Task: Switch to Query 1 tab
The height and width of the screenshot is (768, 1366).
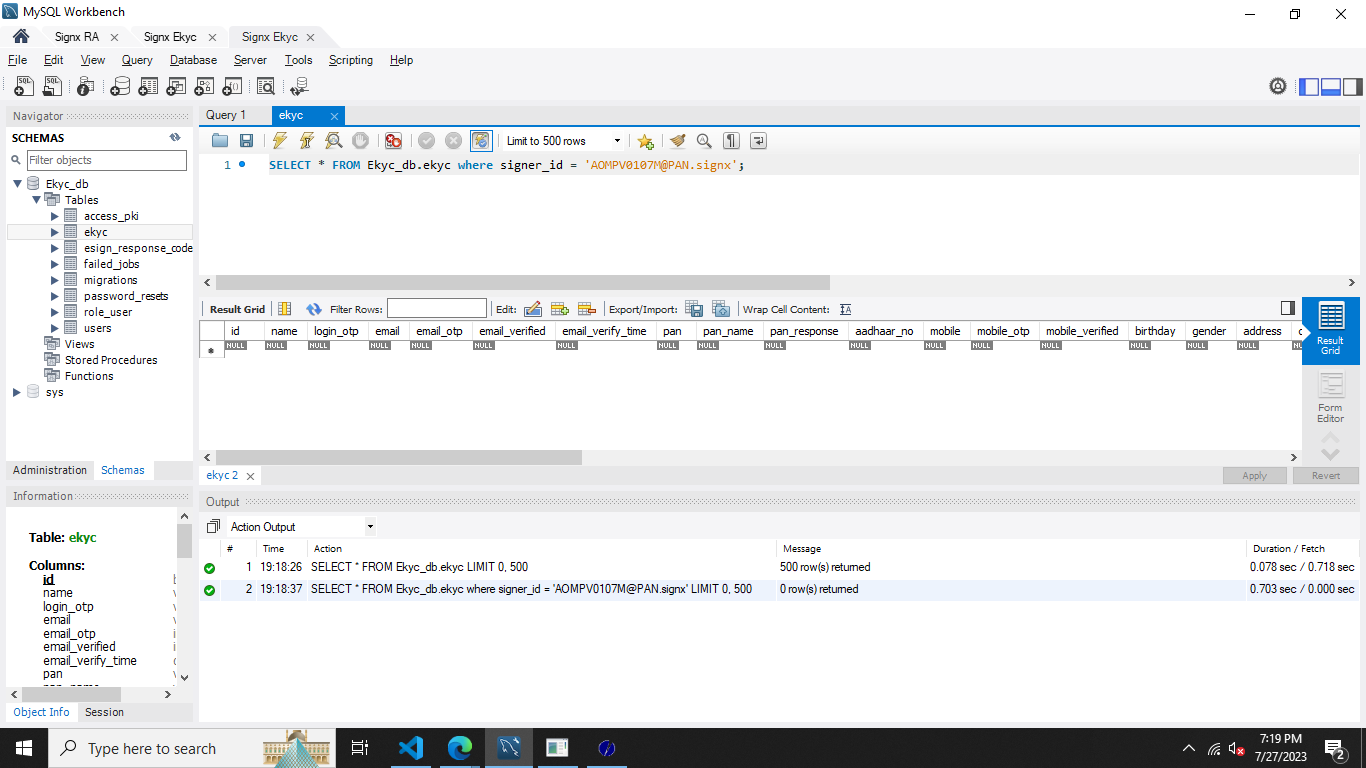Action: click(226, 115)
